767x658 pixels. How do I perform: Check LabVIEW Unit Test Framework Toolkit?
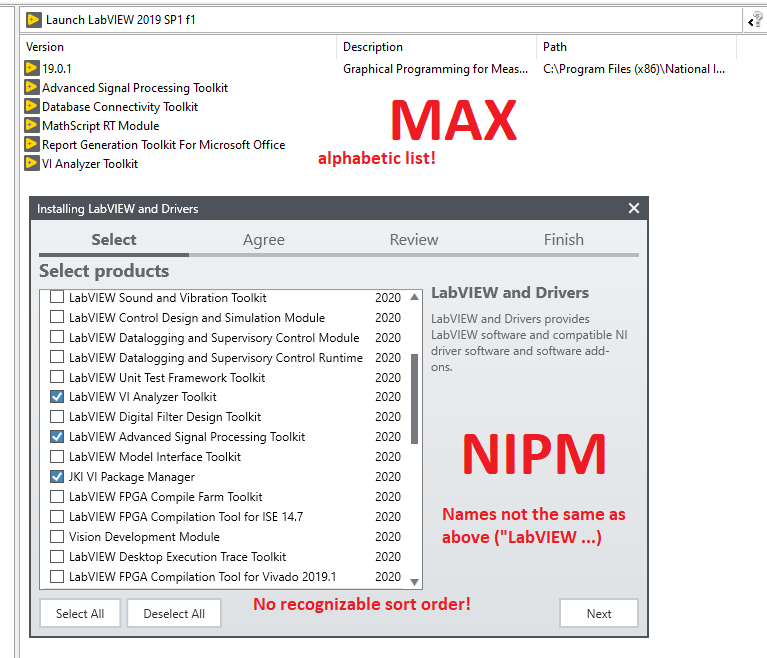57,377
